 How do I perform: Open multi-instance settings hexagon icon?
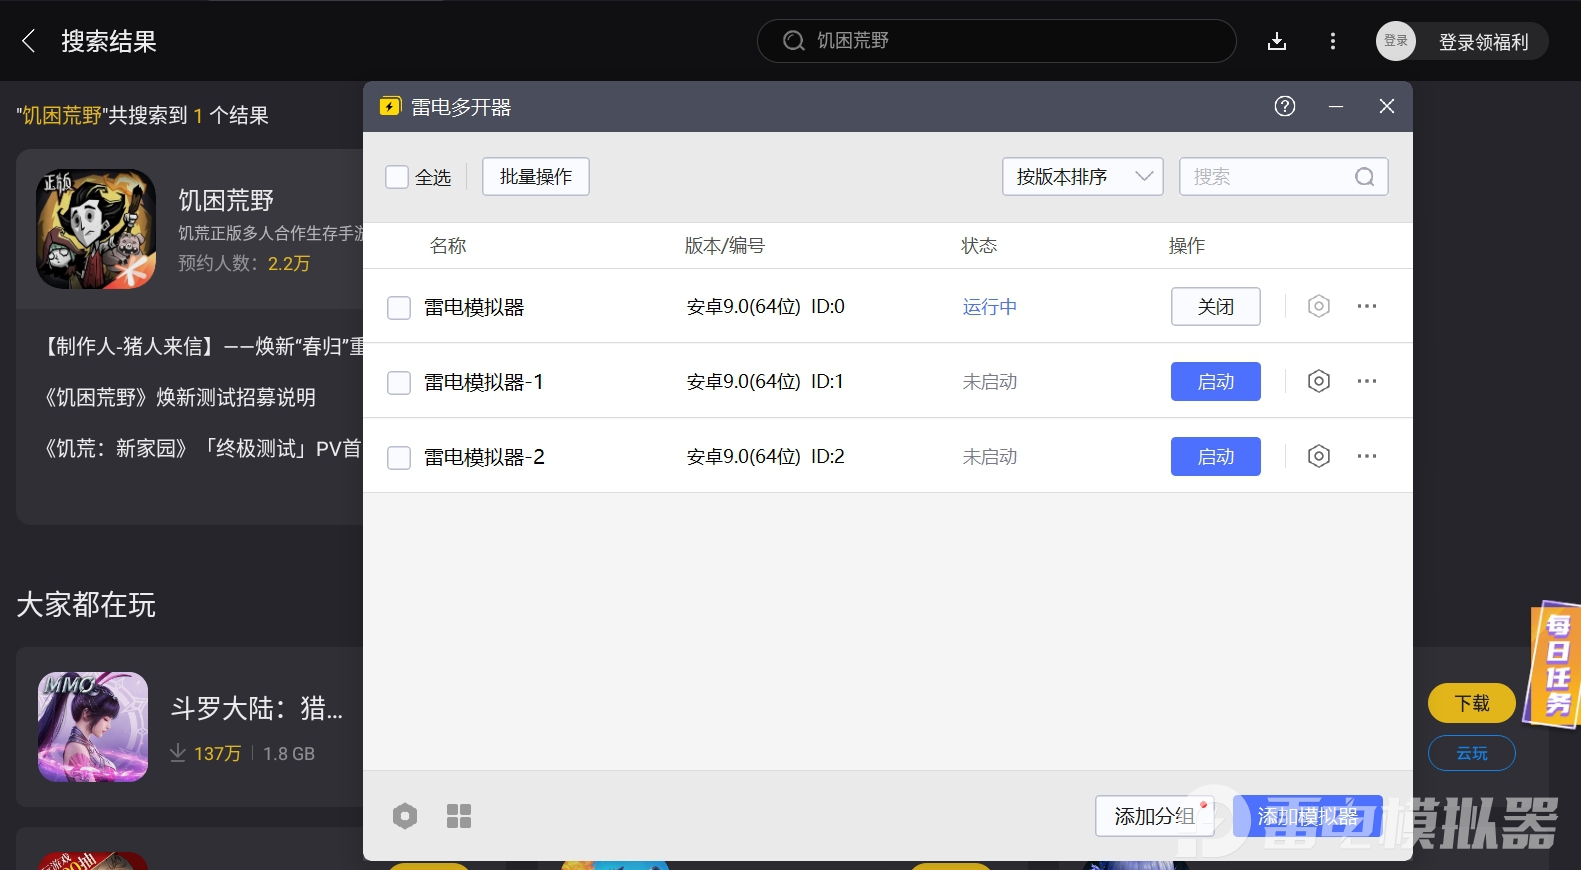404,816
